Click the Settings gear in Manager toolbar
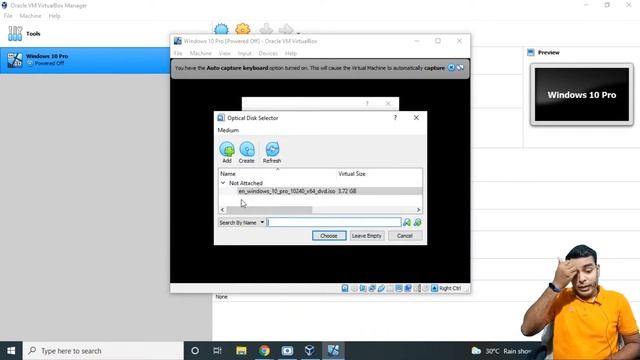640x360 pixels. [242, 29]
